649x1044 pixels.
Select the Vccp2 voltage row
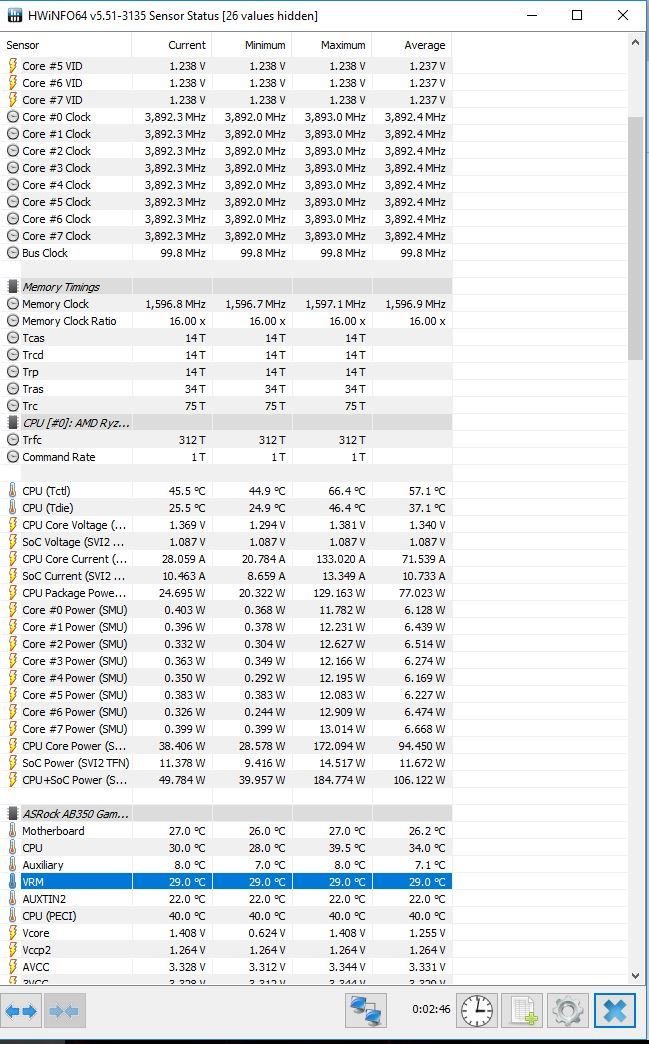[x=226, y=949]
